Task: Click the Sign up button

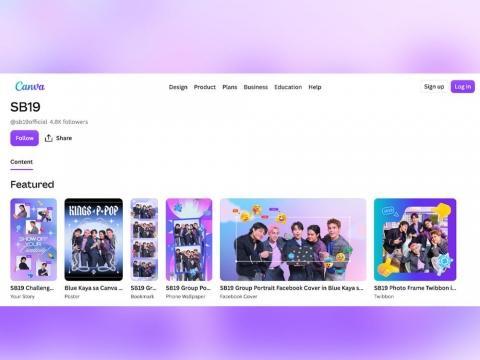Action: coord(434,87)
